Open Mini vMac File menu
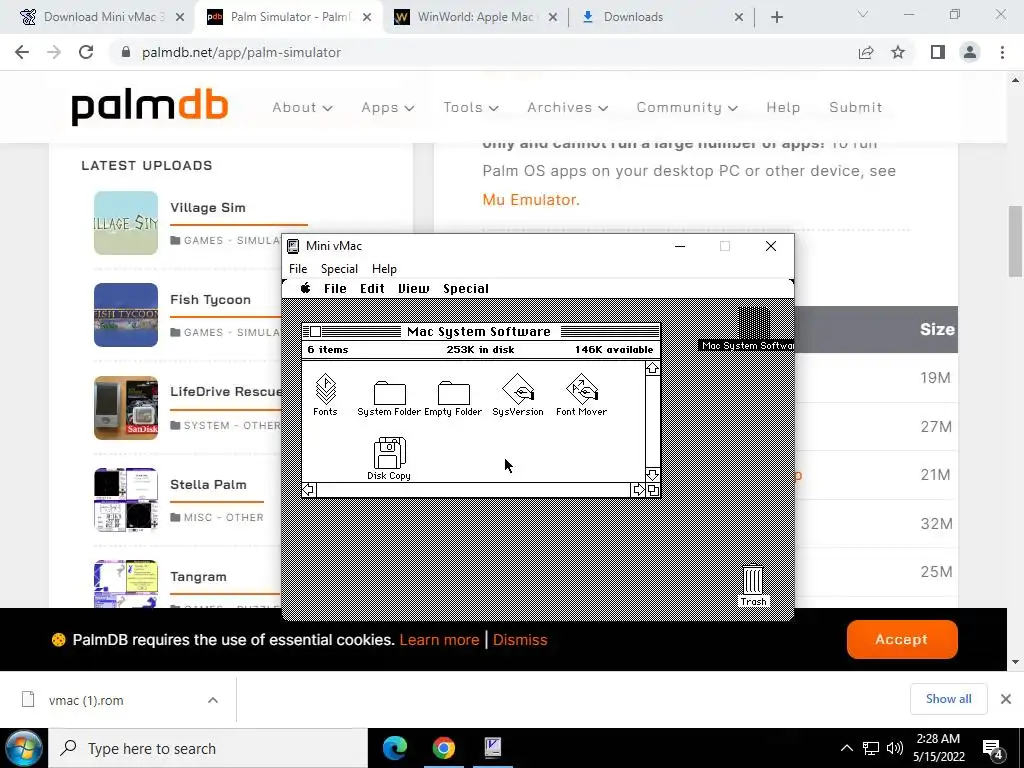 (298, 269)
